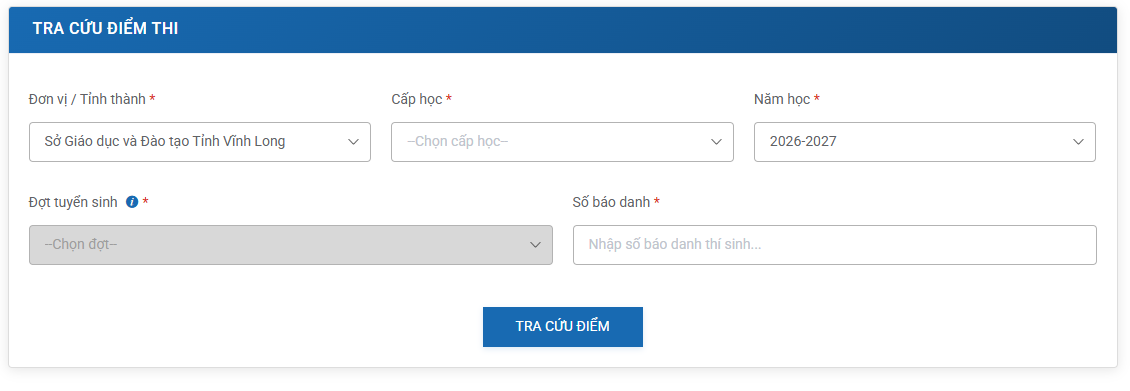Click the red asterisk beside Cấp học
The width and height of the screenshot is (1130, 391).
(449, 99)
